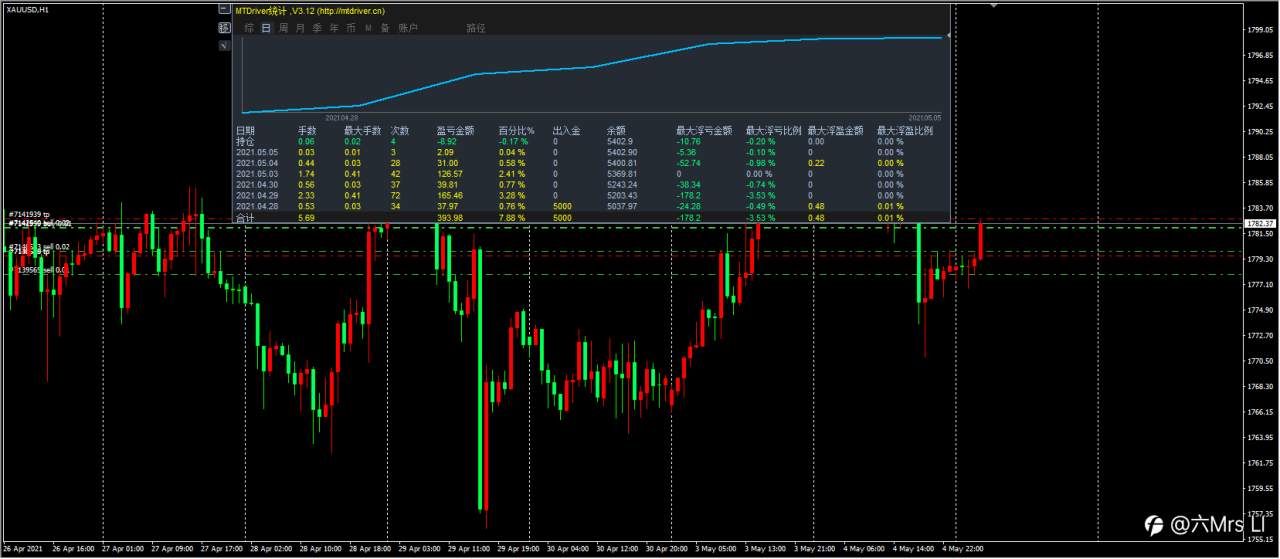The width and height of the screenshot is (1280, 559).
Task: Click the 4 May 22:00 time axis label
Action: pos(963,549)
